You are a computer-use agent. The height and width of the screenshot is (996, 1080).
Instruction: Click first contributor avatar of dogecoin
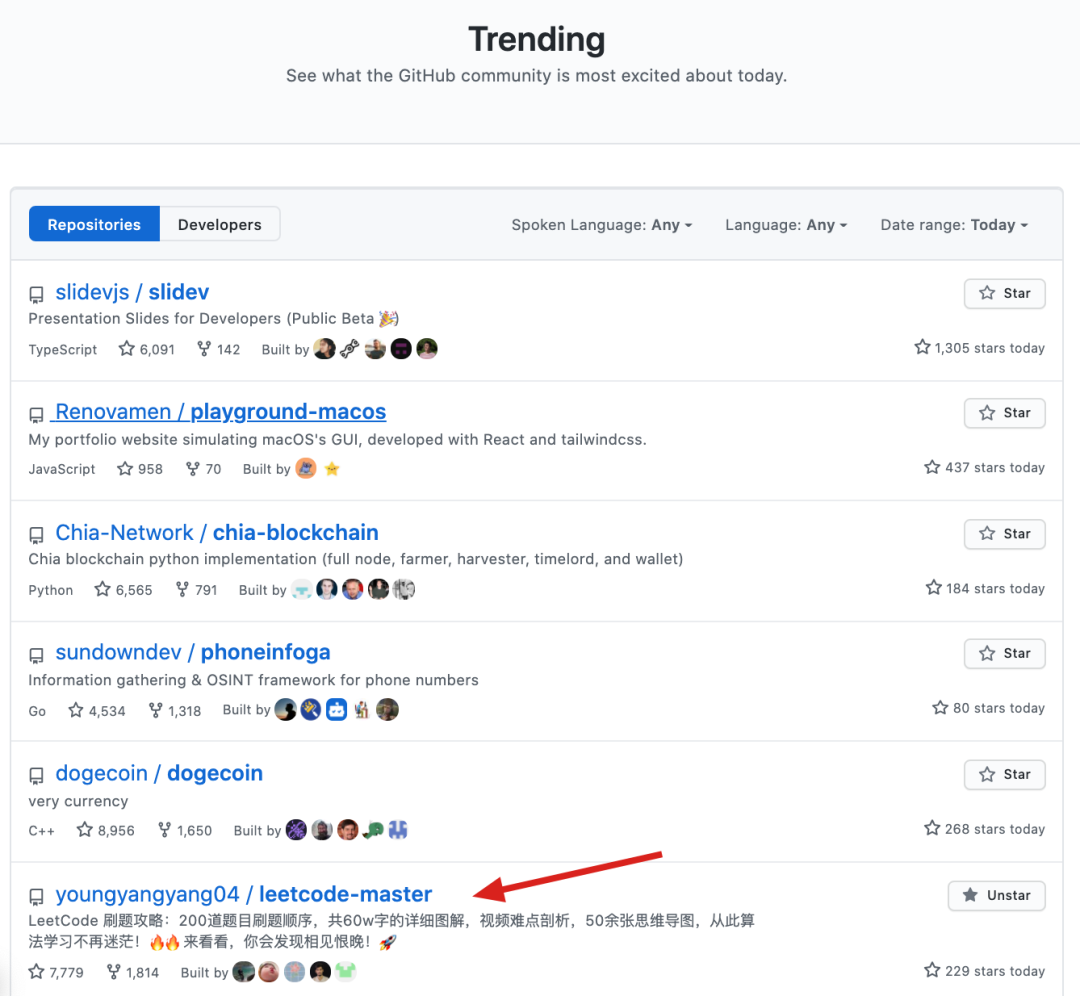pyautogui.click(x=296, y=829)
